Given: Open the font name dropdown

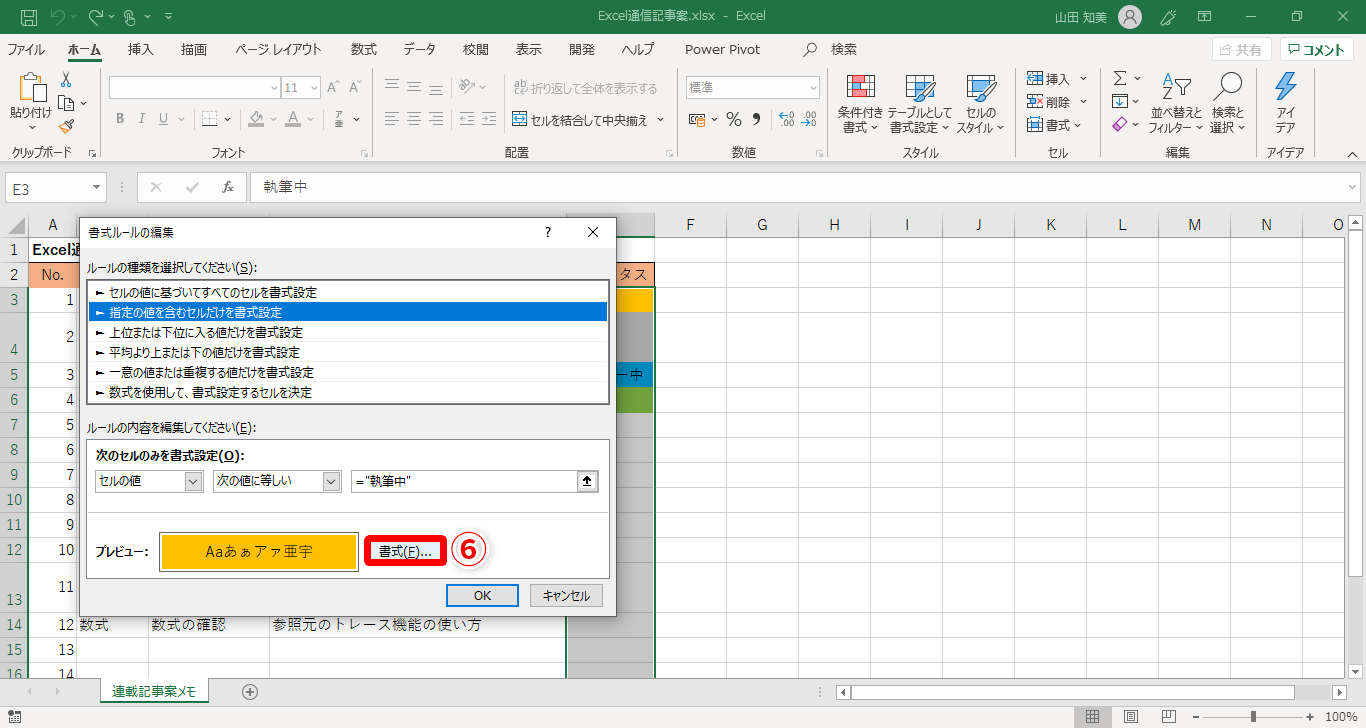Looking at the screenshot, I should [x=275, y=88].
